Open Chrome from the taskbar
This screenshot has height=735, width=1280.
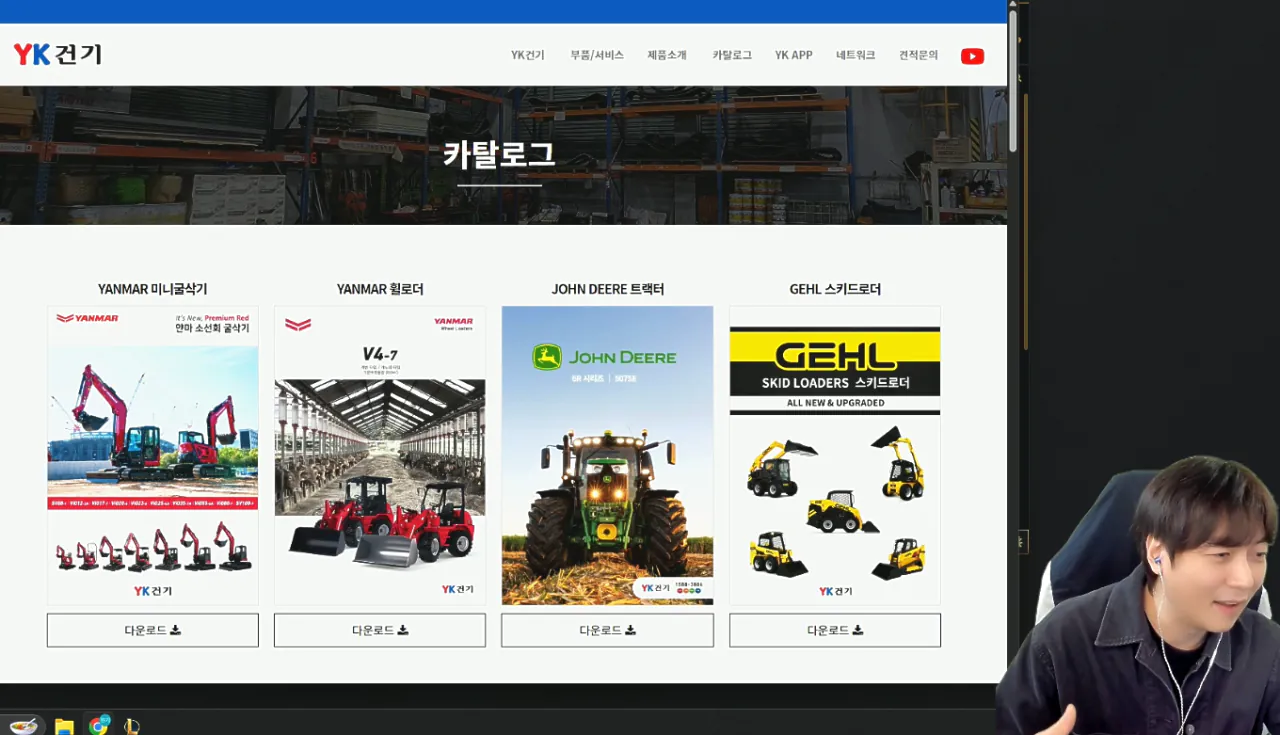98,726
